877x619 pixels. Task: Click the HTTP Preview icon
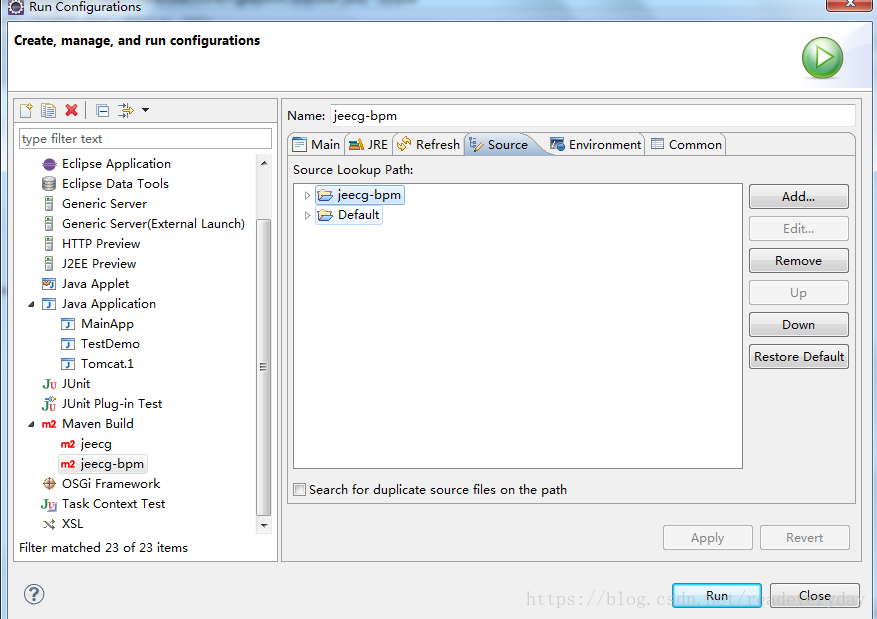(49, 244)
